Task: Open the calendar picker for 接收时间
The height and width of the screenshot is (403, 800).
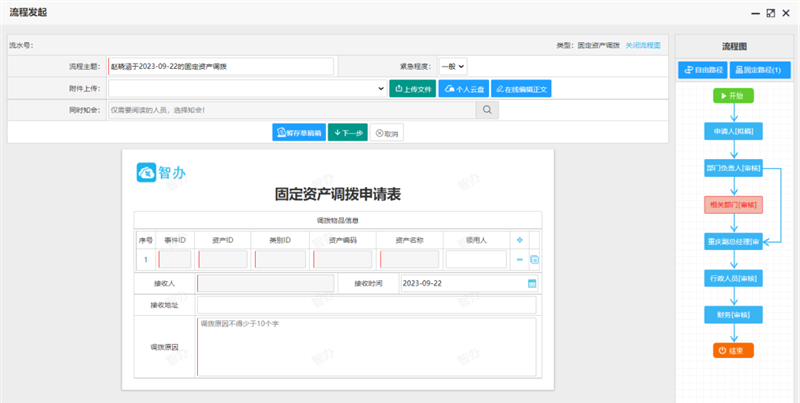Action: click(531, 283)
